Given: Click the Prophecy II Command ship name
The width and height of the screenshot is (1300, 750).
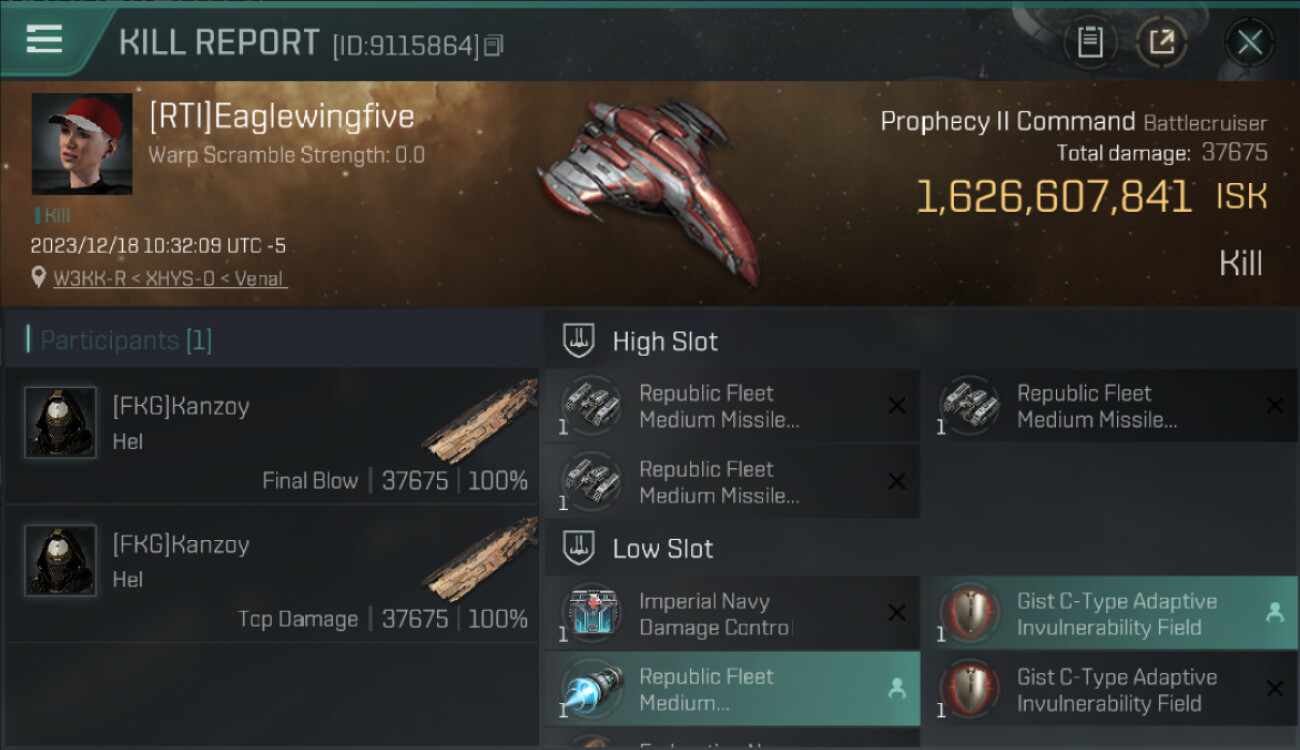Looking at the screenshot, I should pos(1008,122).
